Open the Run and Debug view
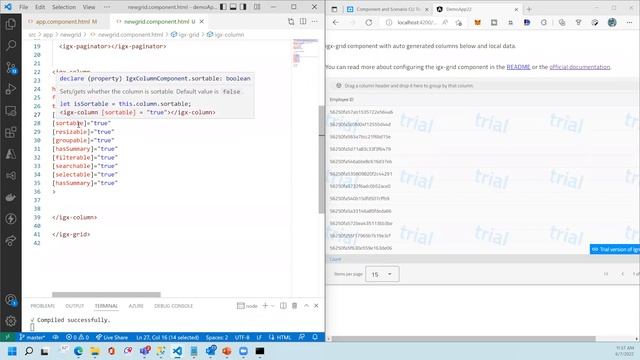Image resolution: width=640 pixels, height=360 pixels. point(11,89)
